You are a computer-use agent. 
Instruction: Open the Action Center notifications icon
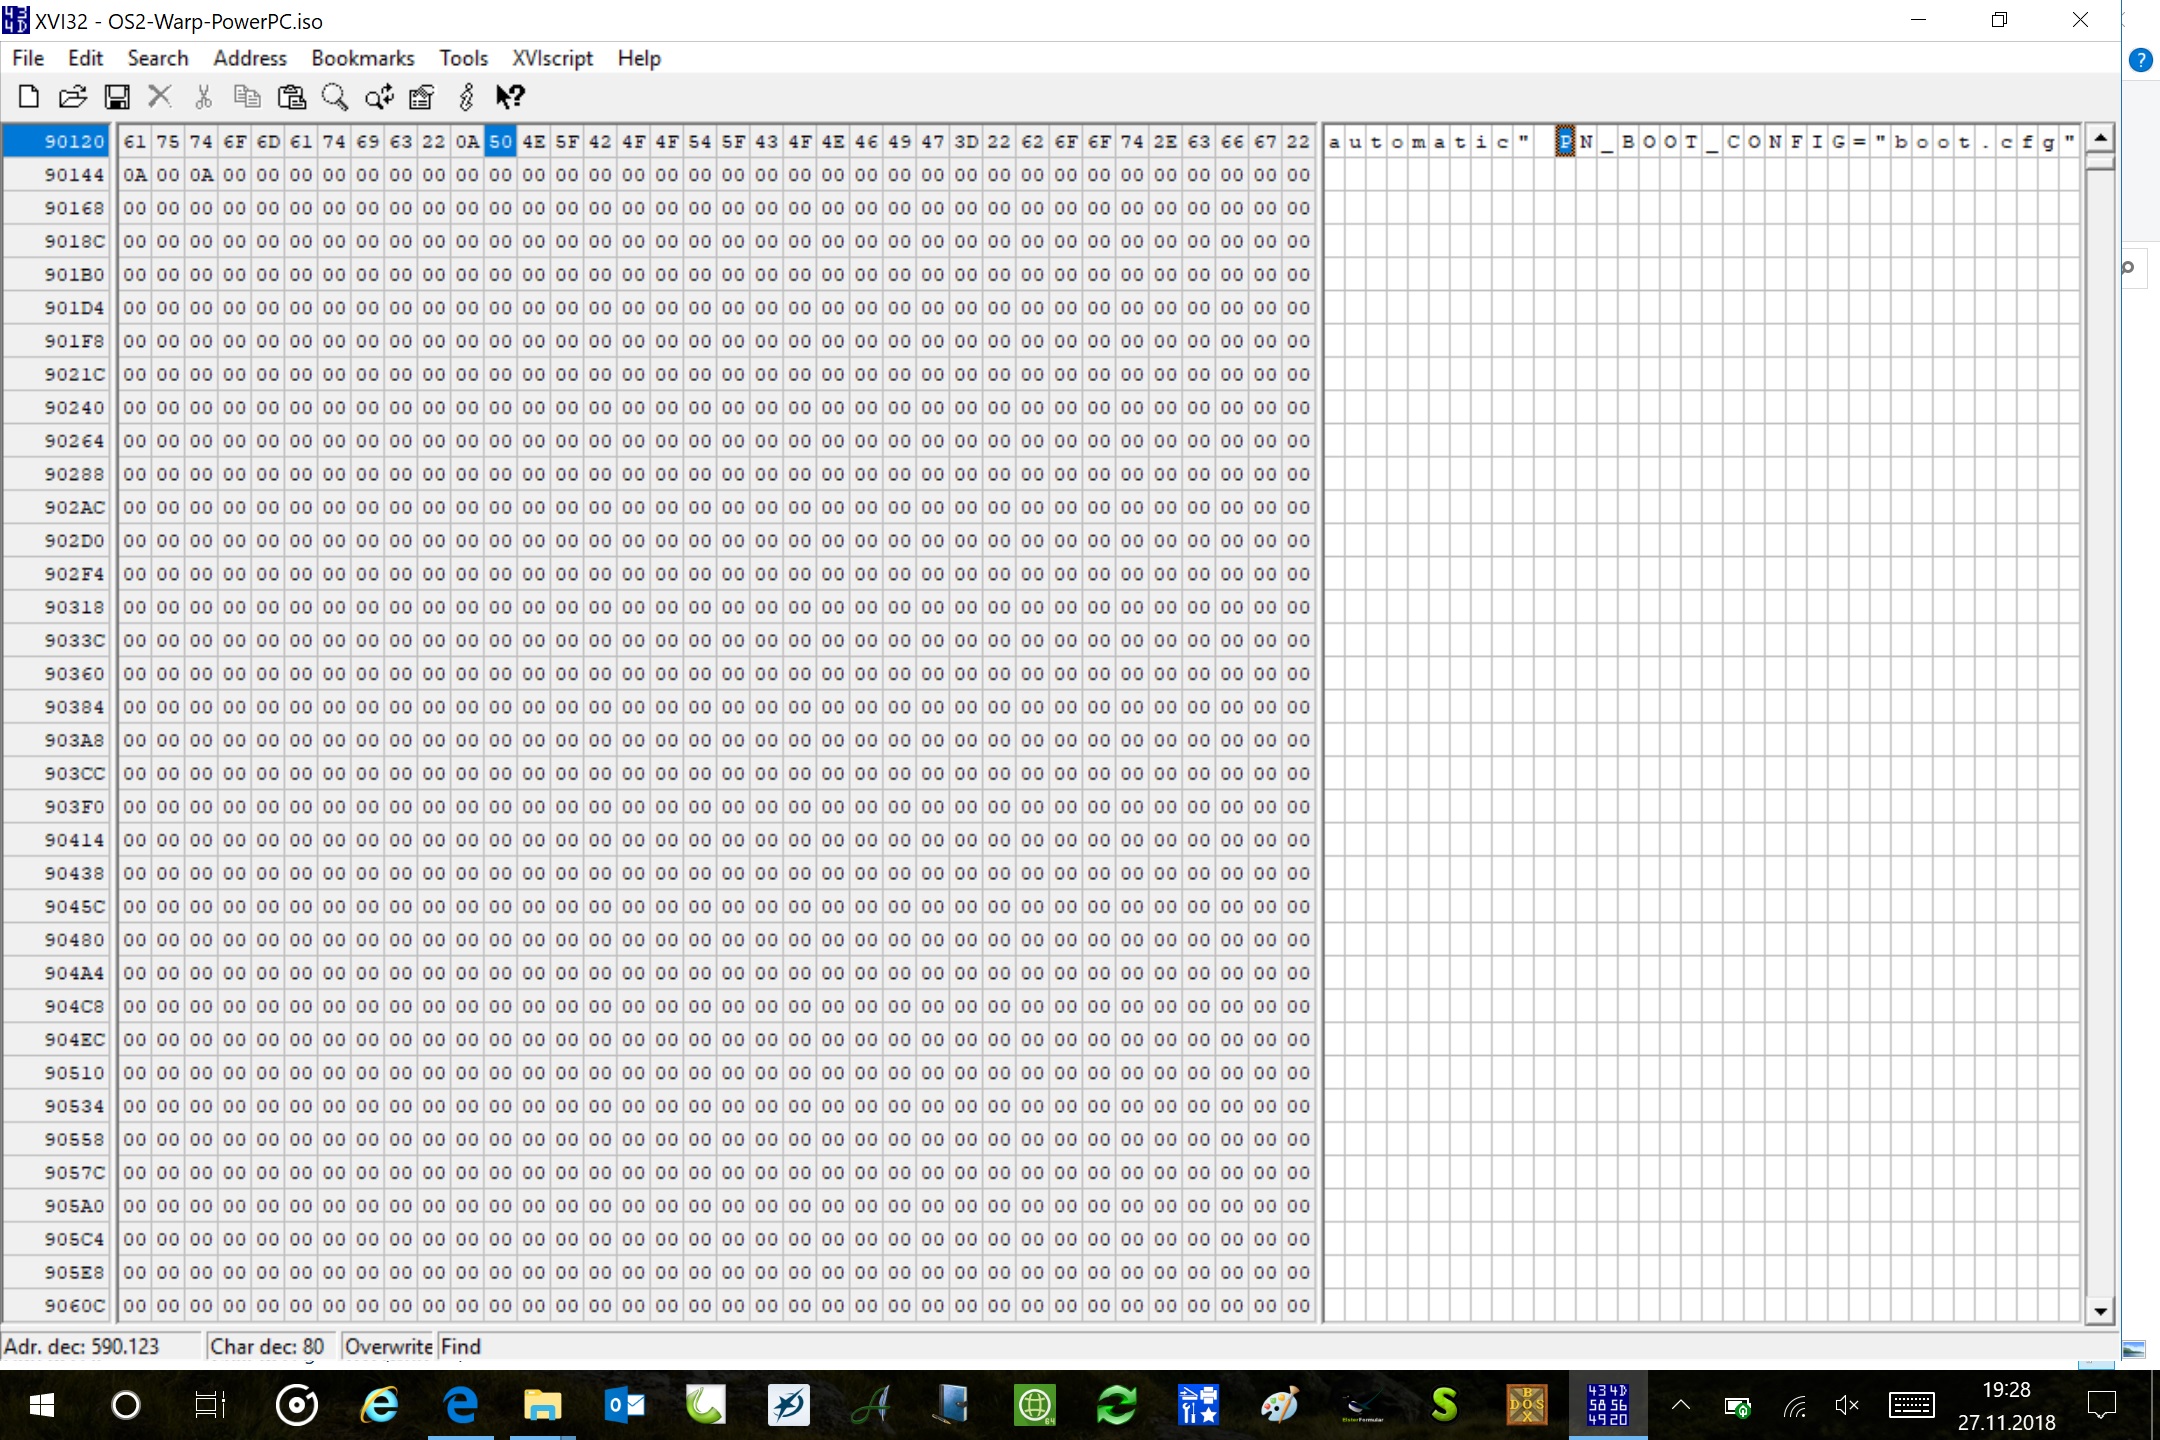(2102, 1406)
